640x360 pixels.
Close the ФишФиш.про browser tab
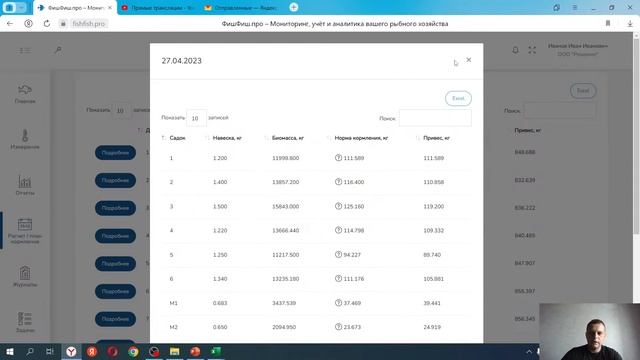point(110,8)
